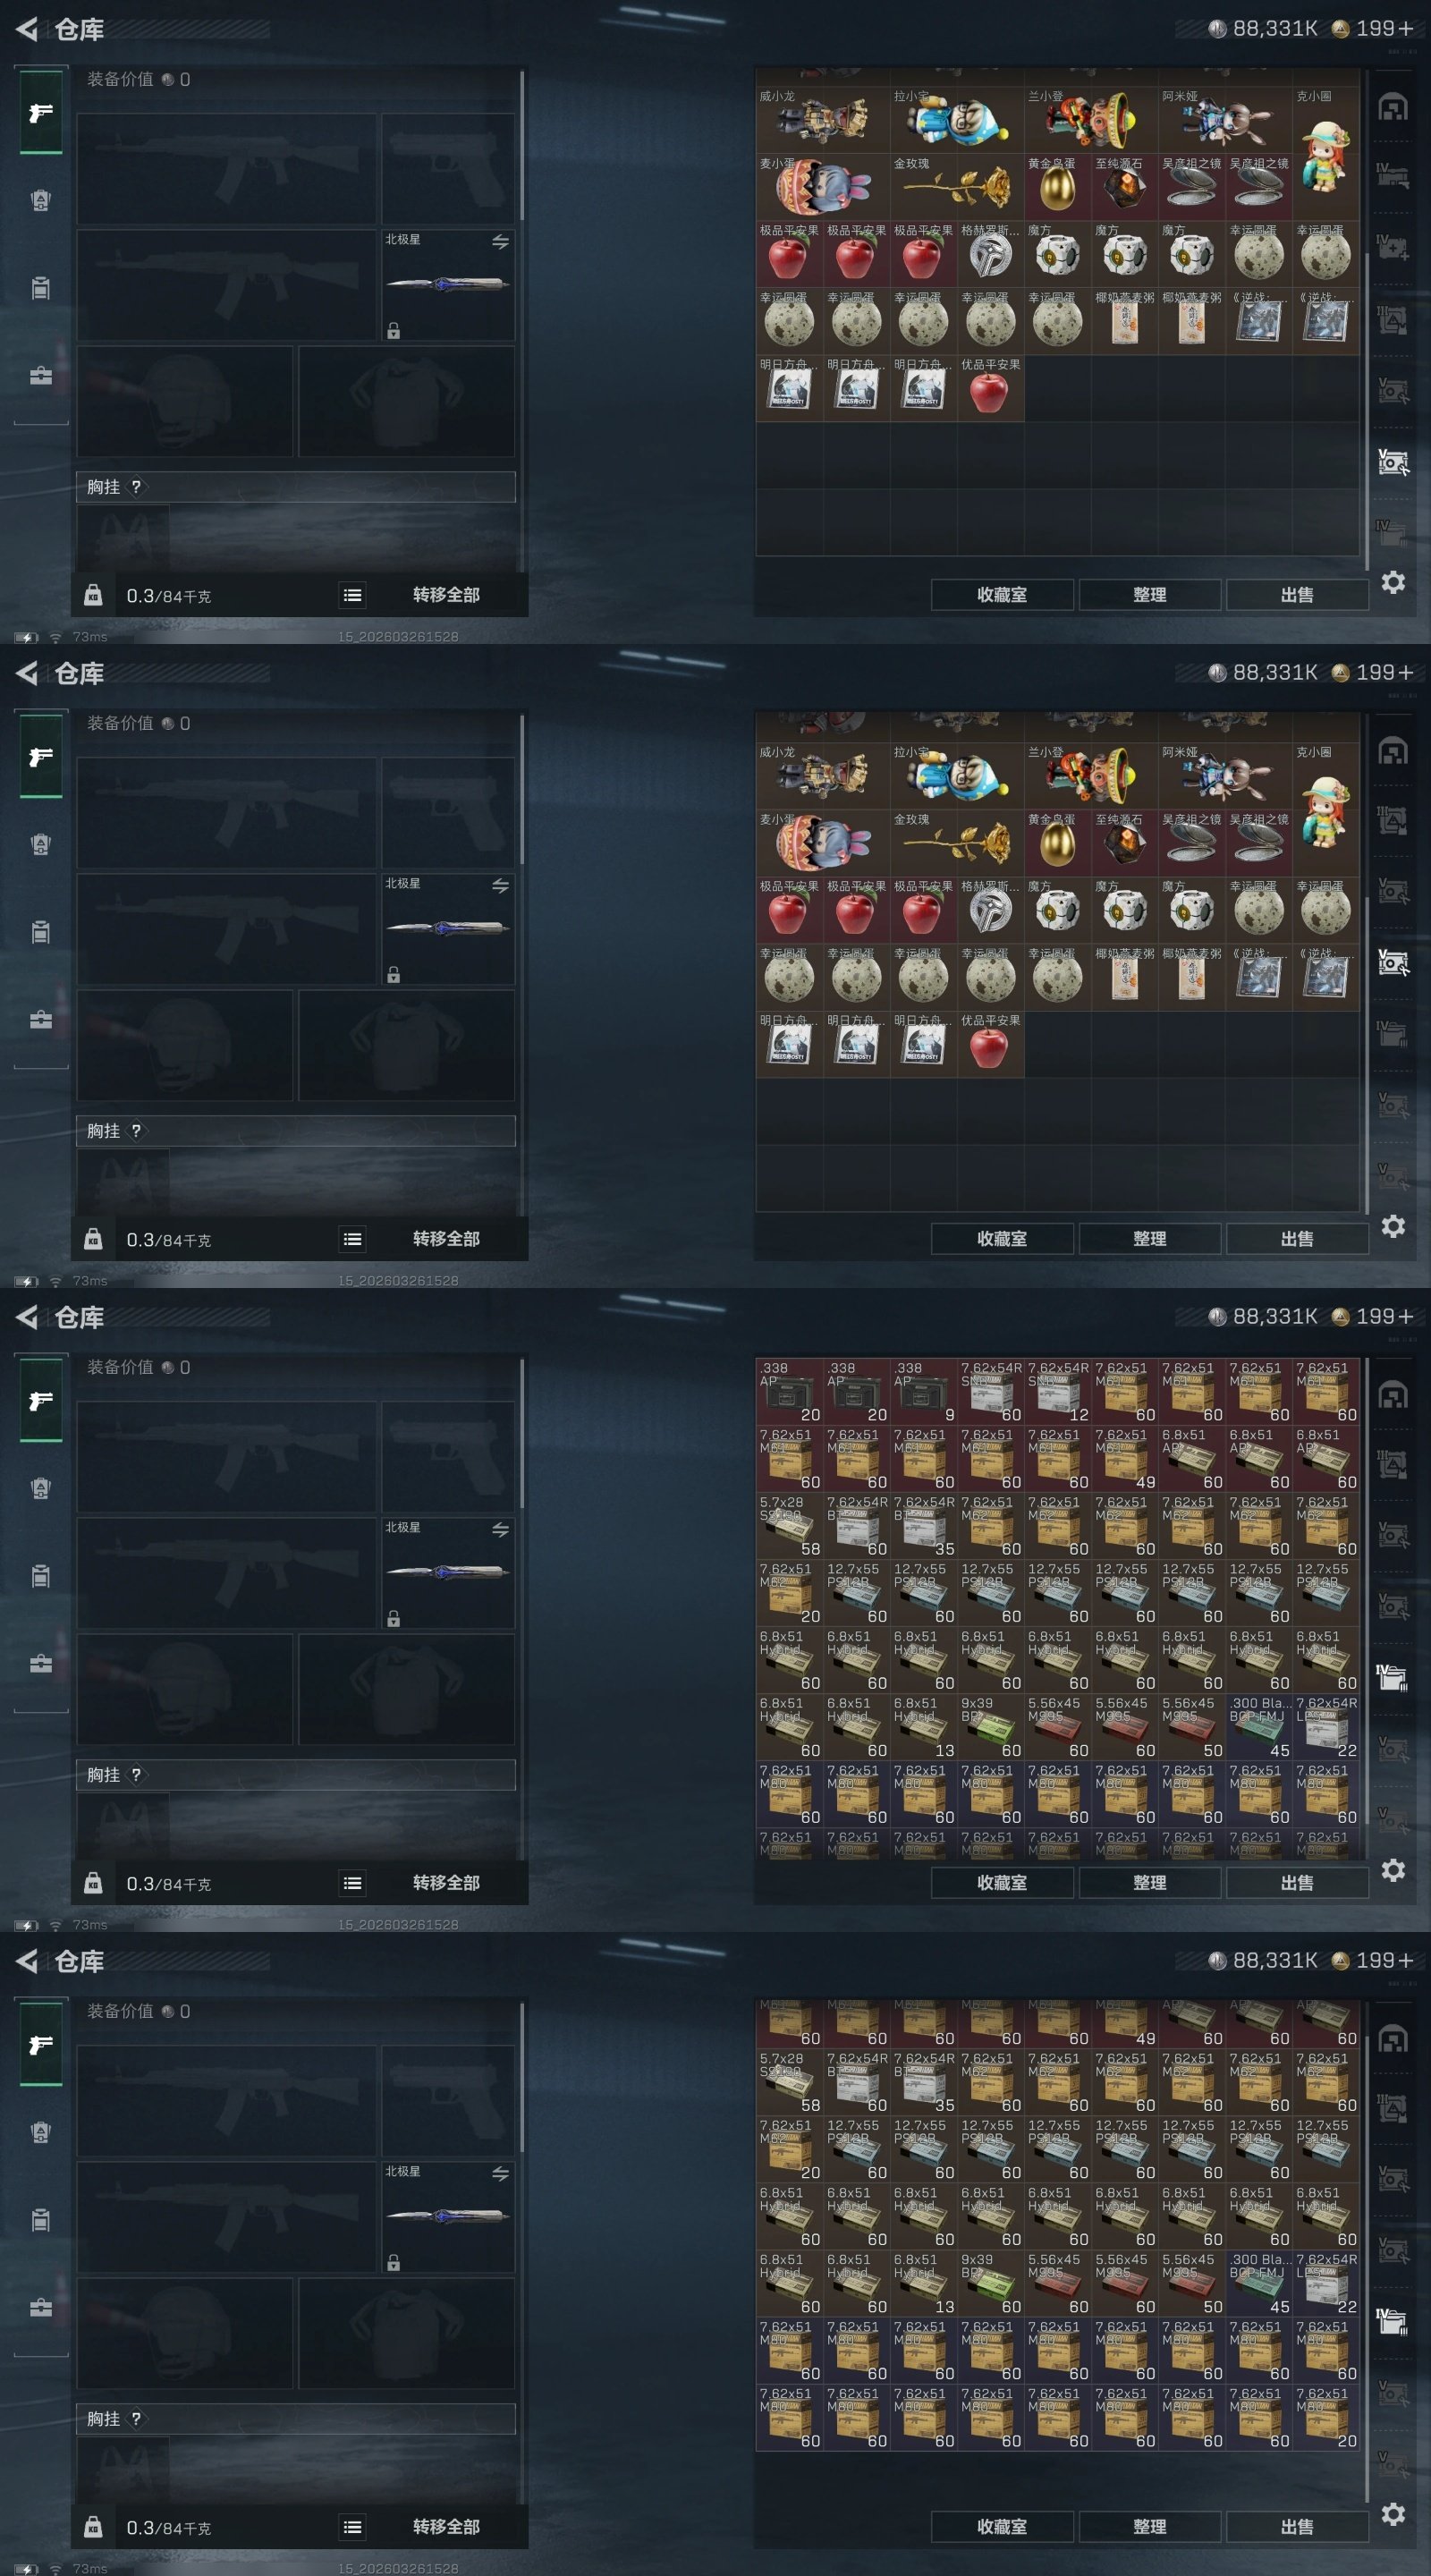
Task: Switch to the briefcase tab in the first capture's sidebar
Action: 40,376
